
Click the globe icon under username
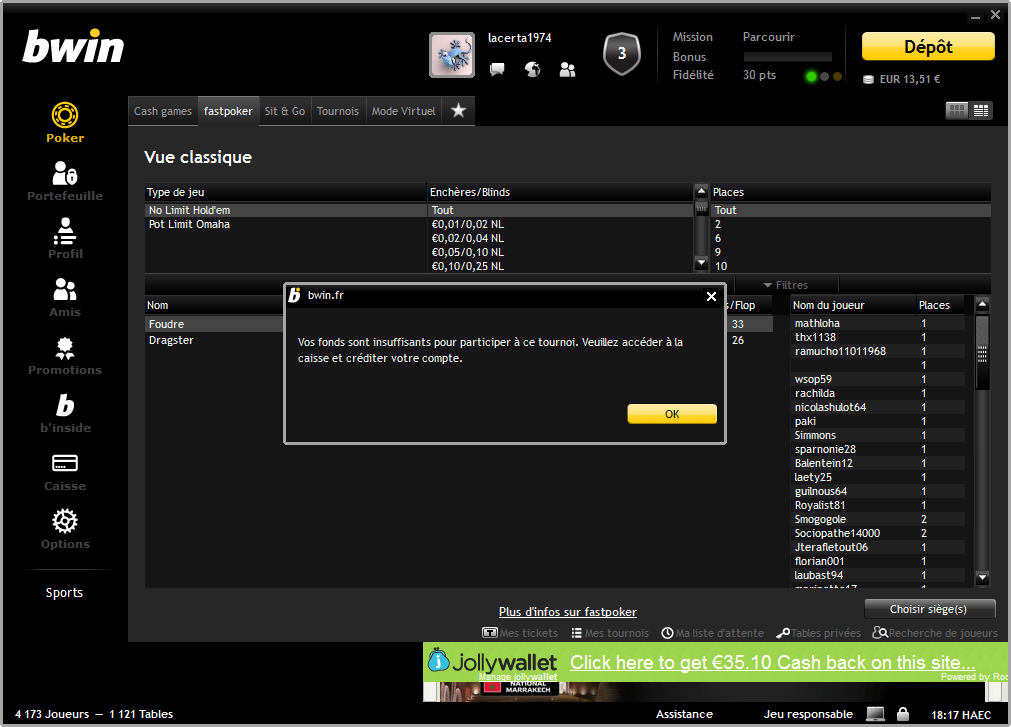click(x=533, y=69)
